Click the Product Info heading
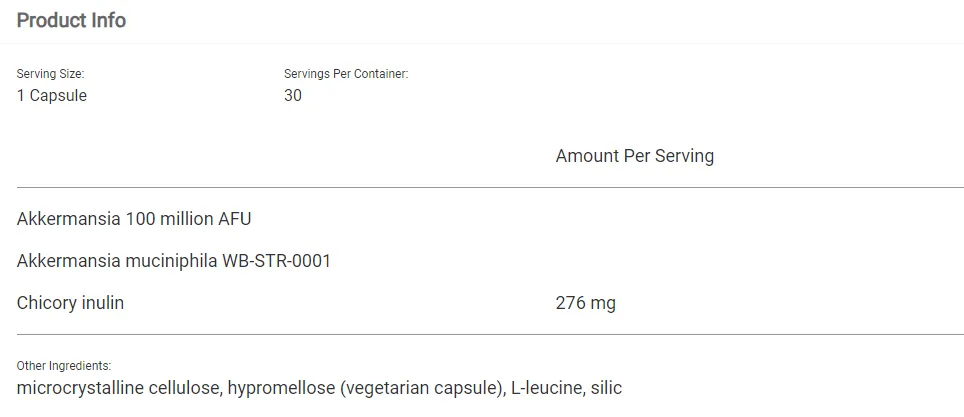Image resolution: width=964 pixels, height=417 pixels. (71, 20)
